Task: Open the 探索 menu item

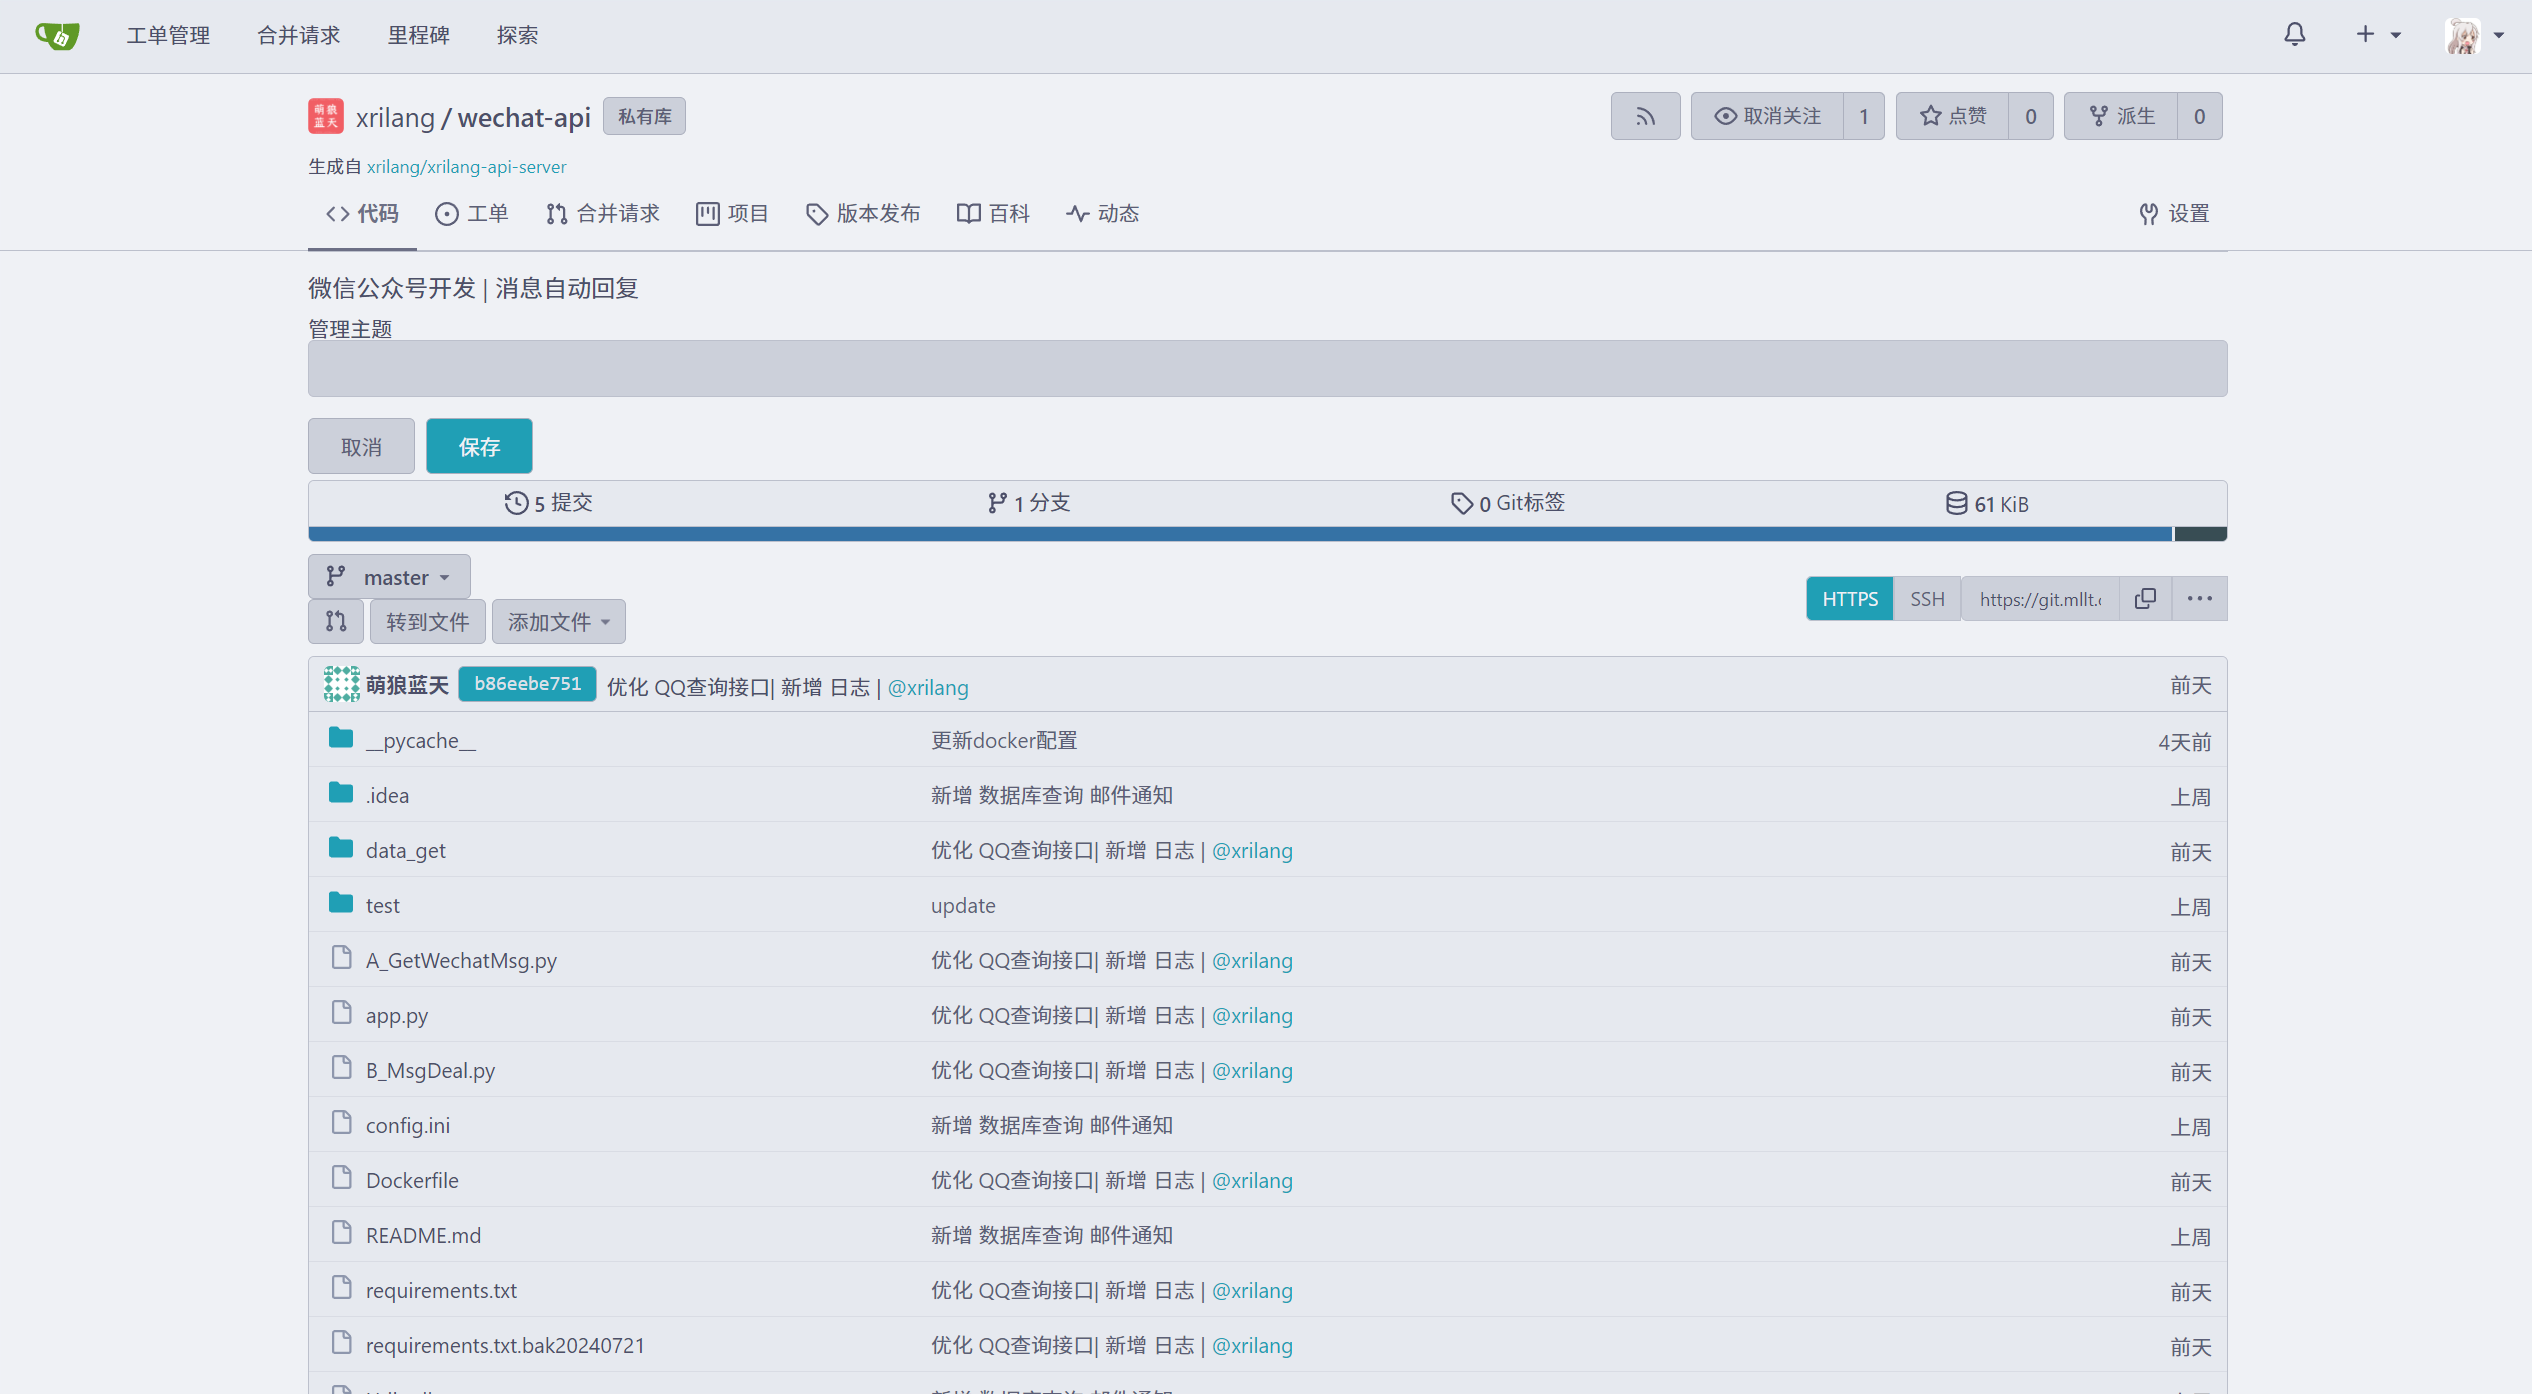Action: (518, 34)
